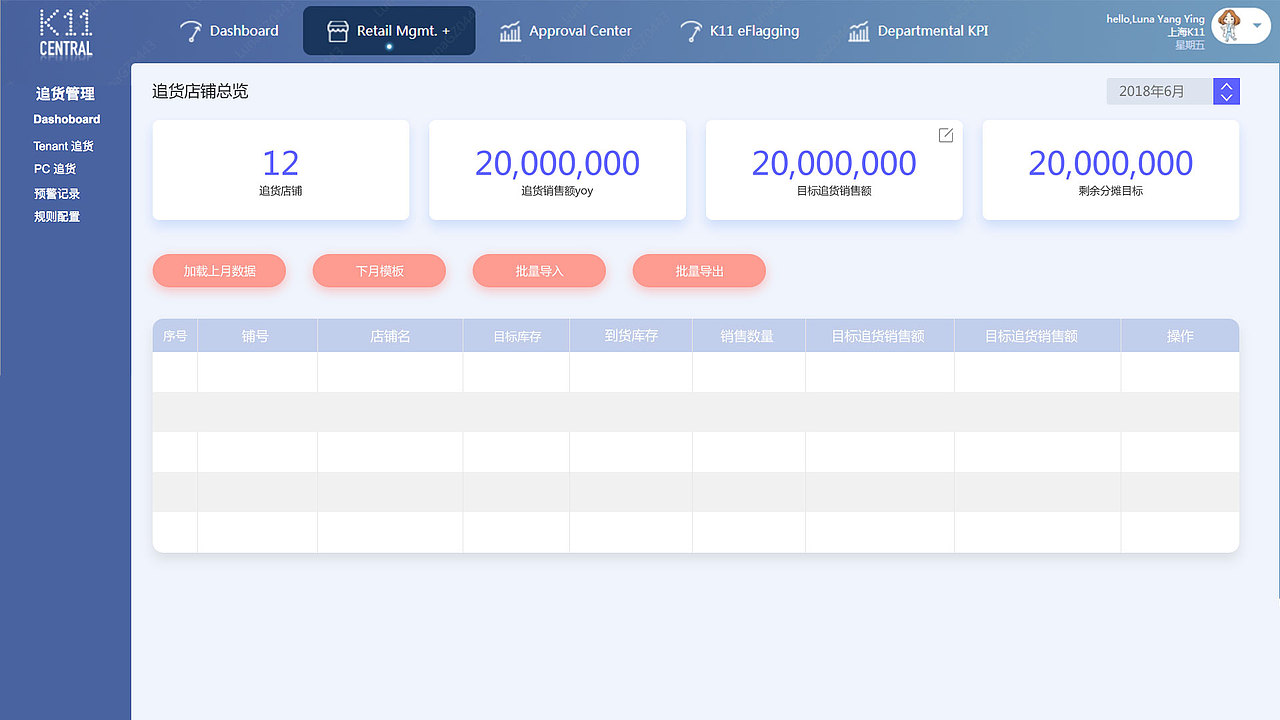
Task: Click the chart icon beside Departmental KPI
Action: [859, 31]
